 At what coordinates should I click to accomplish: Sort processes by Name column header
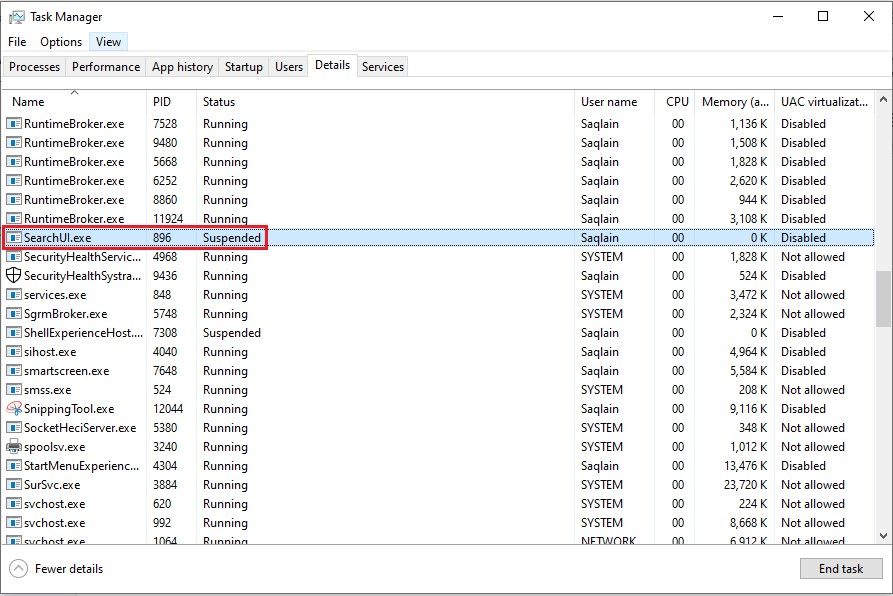pyautogui.click(x=28, y=102)
